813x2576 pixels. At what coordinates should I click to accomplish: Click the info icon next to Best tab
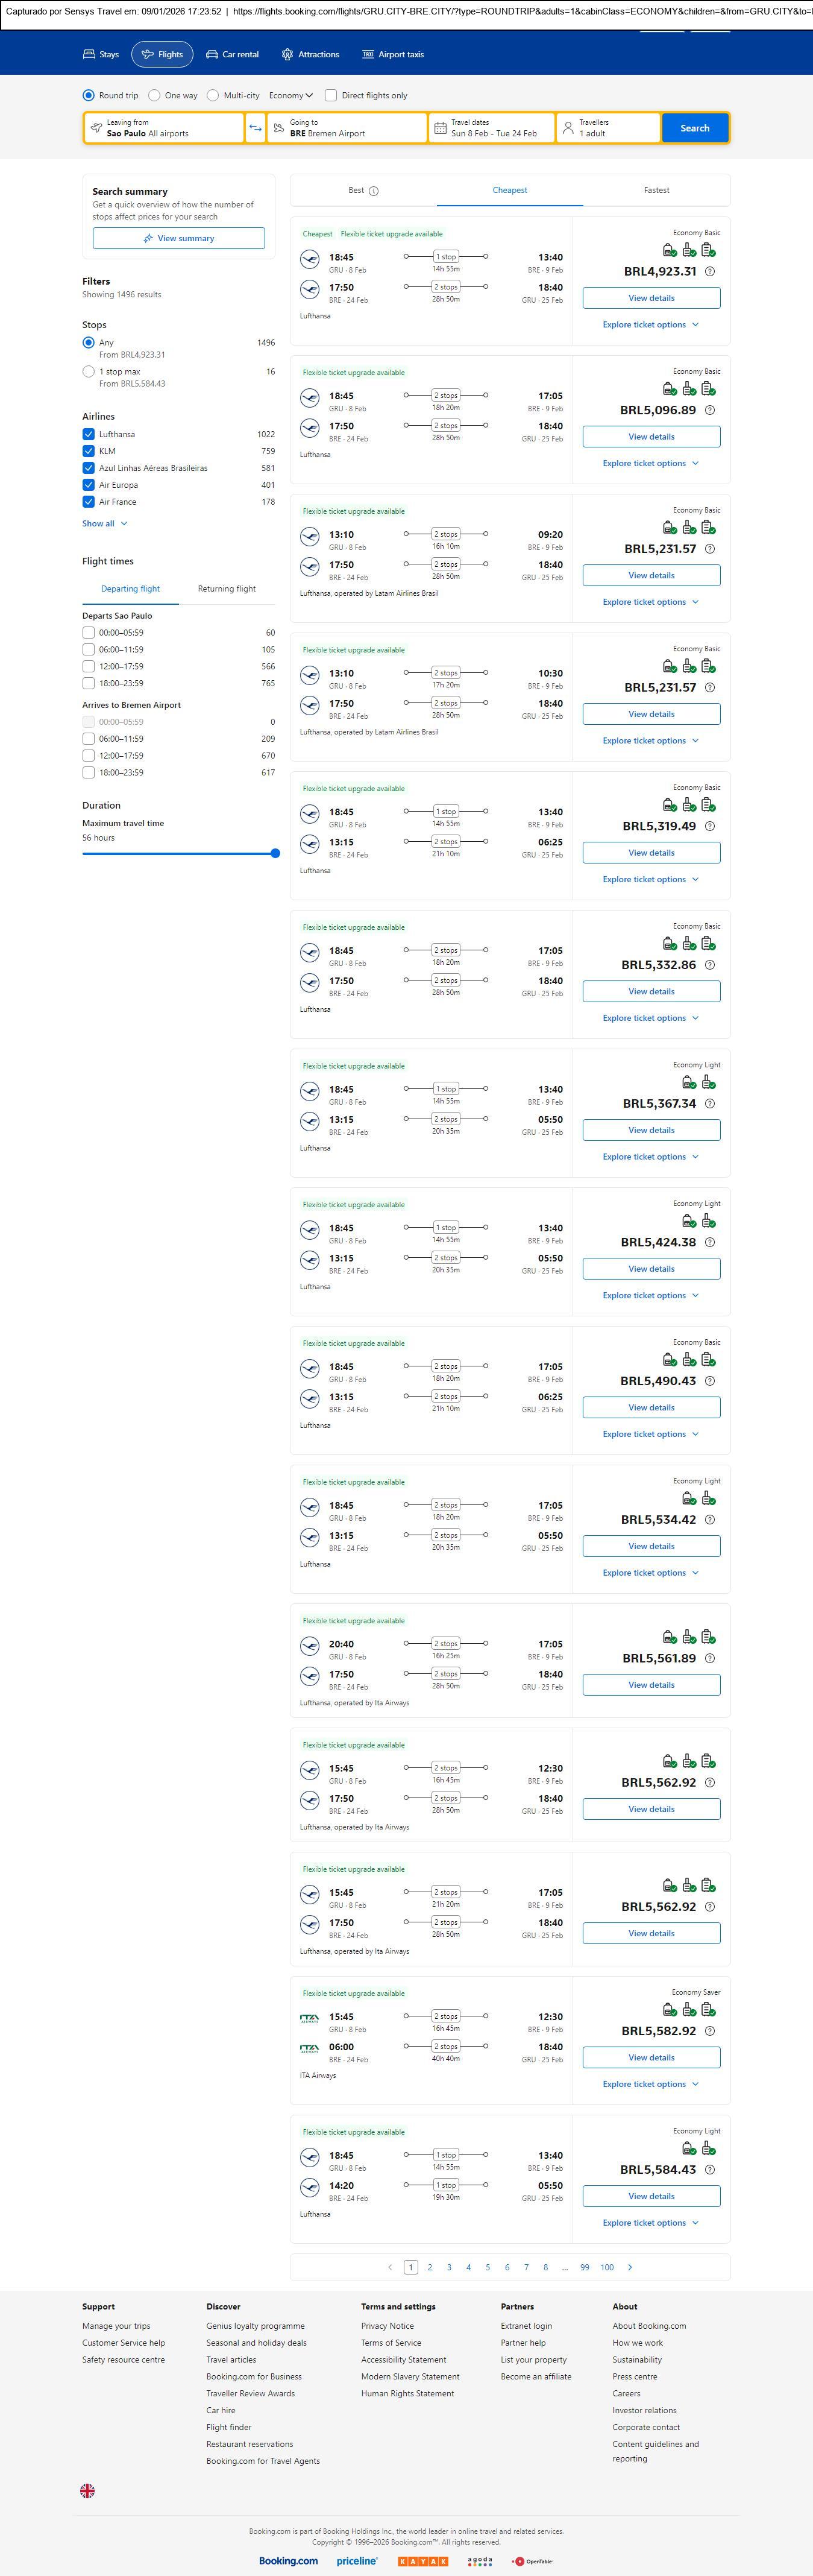point(374,191)
